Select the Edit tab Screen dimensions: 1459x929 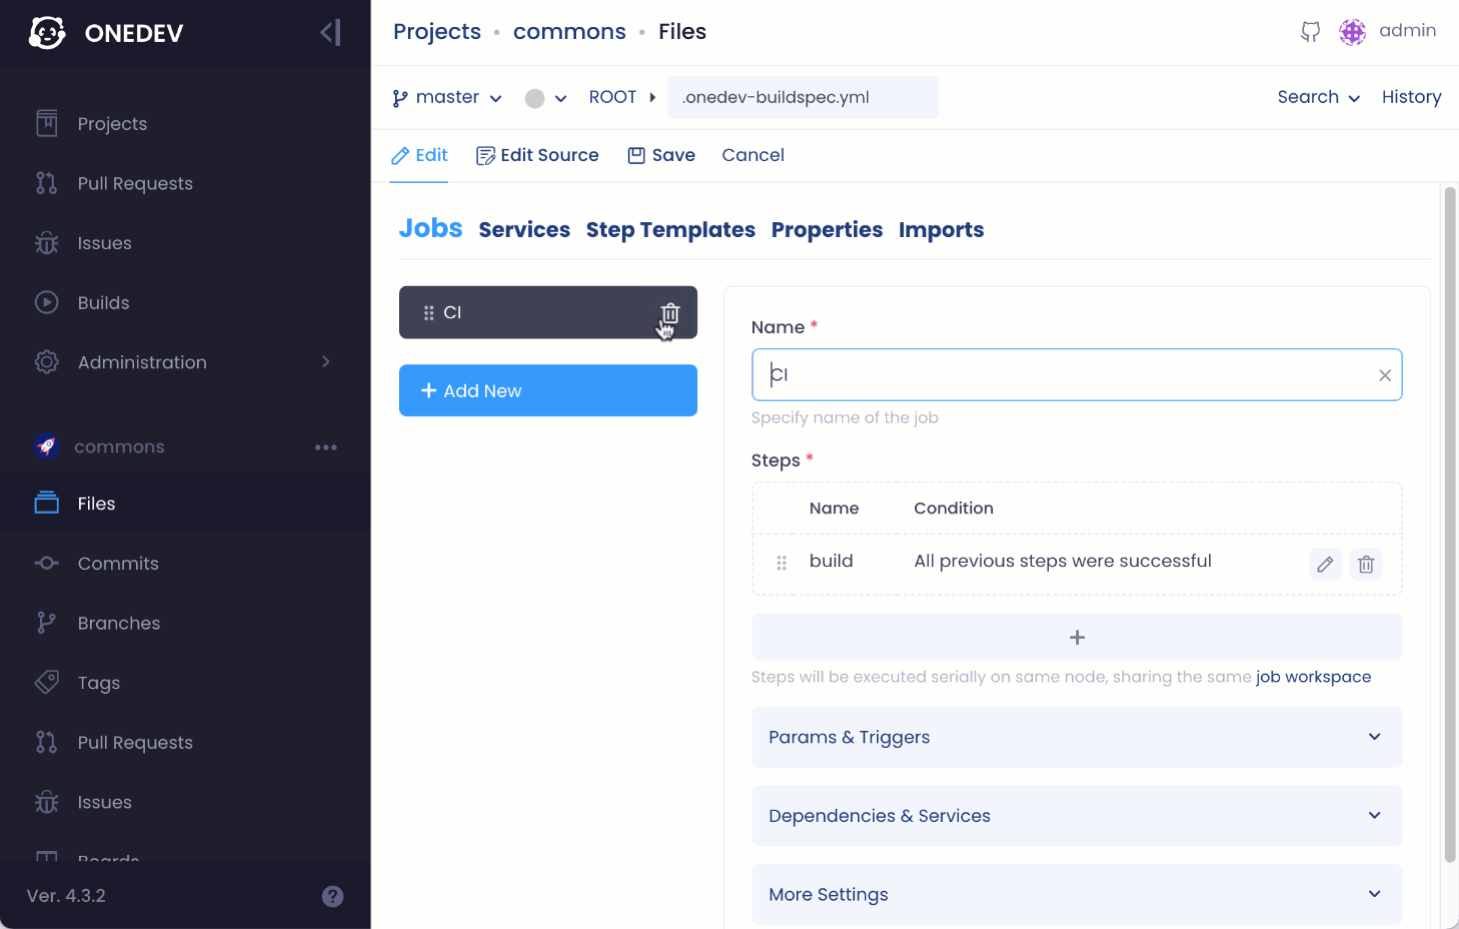pyautogui.click(x=419, y=155)
